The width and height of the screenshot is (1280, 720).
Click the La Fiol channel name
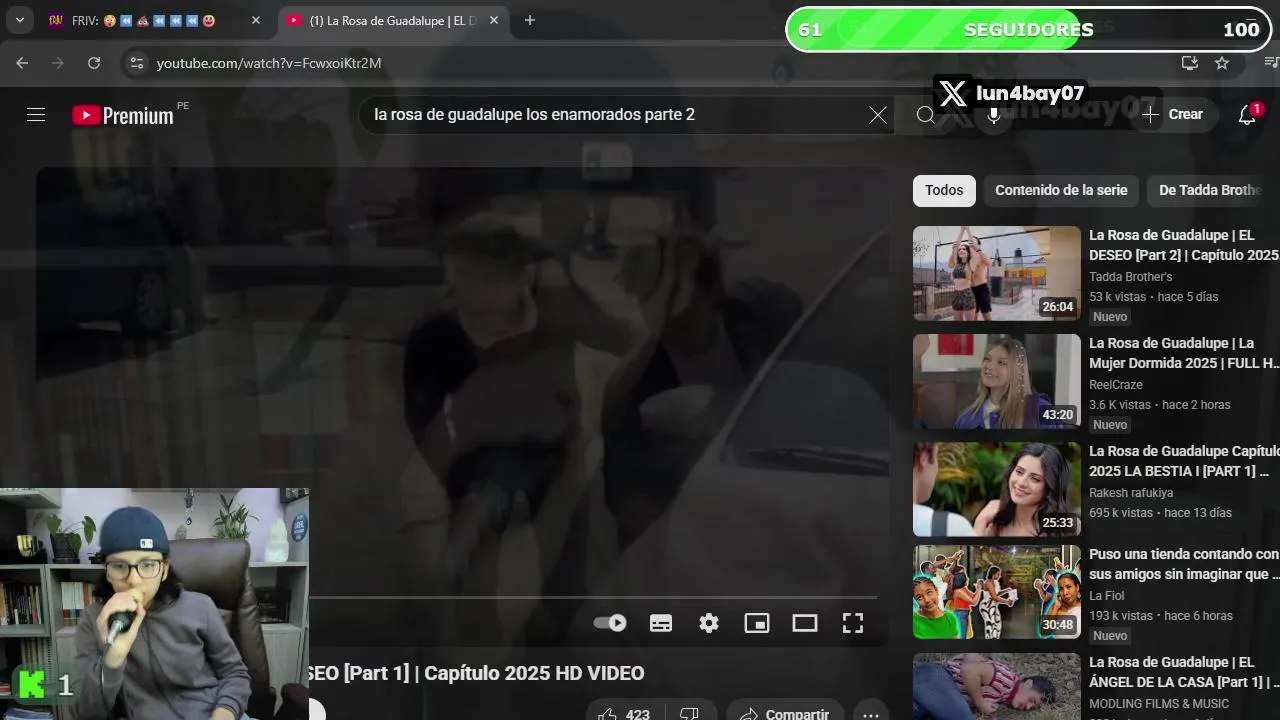pos(1106,595)
